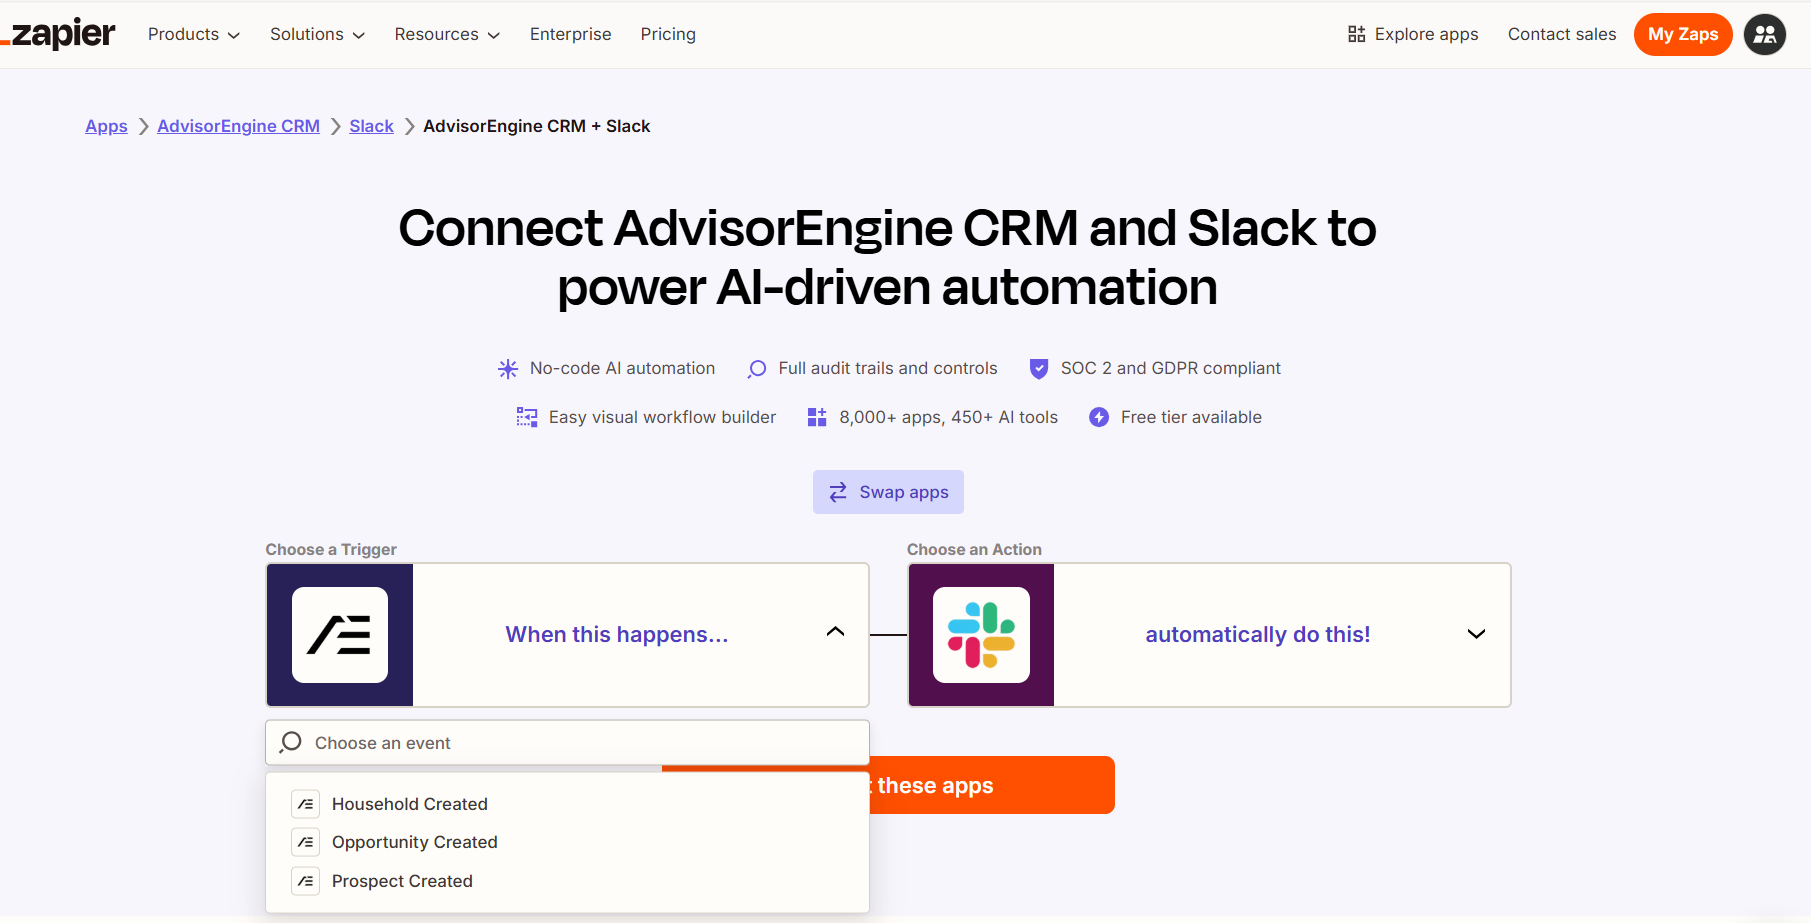Click the AdvisorEngine CRM app logo tile
The height and width of the screenshot is (923, 1811).
click(x=340, y=635)
